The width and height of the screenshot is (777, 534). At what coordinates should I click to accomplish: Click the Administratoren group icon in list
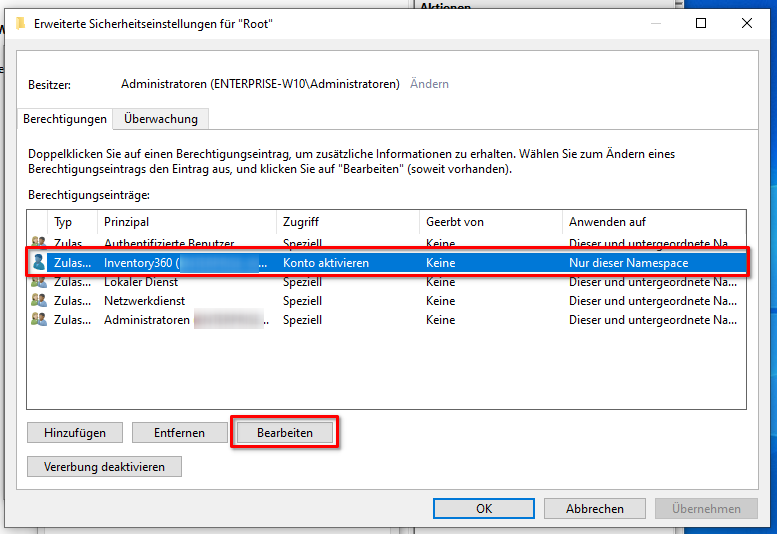(39, 319)
